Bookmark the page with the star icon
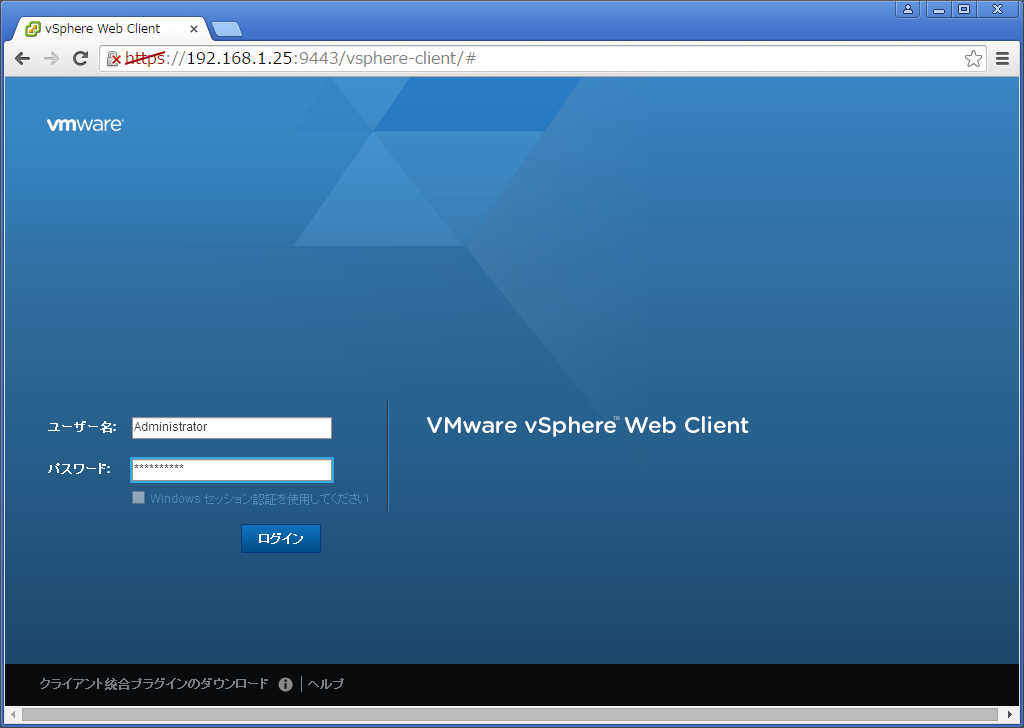Screen dimensions: 1024x728 click(973, 59)
